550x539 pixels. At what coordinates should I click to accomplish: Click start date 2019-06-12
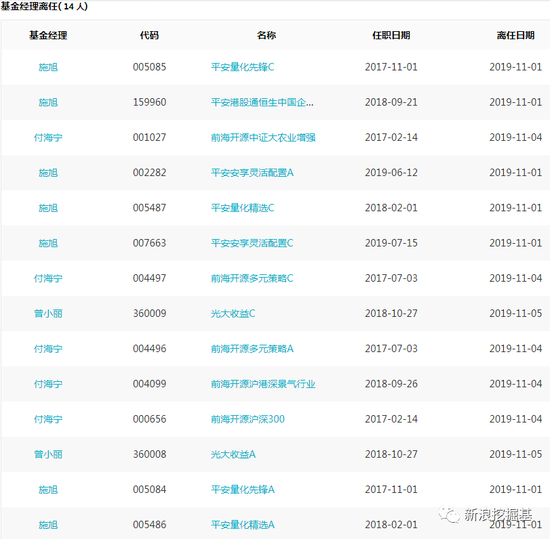coord(391,173)
